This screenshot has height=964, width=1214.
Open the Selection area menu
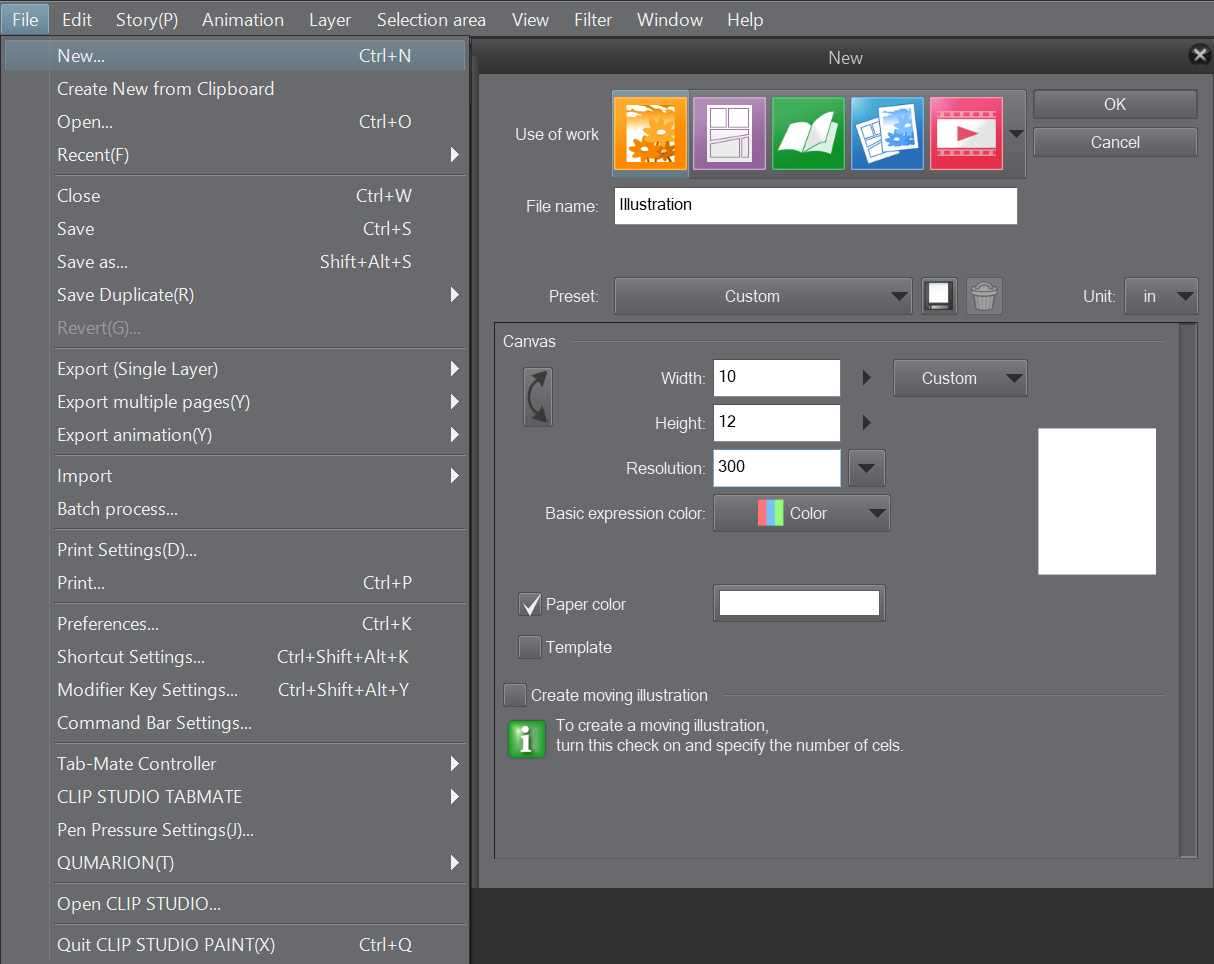pos(431,19)
